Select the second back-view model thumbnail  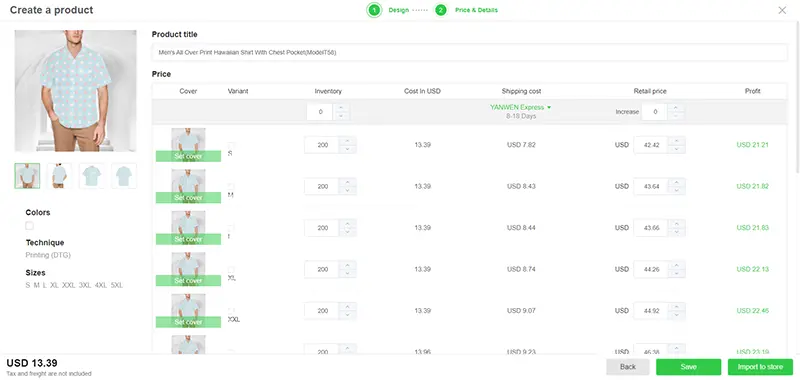[59, 176]
